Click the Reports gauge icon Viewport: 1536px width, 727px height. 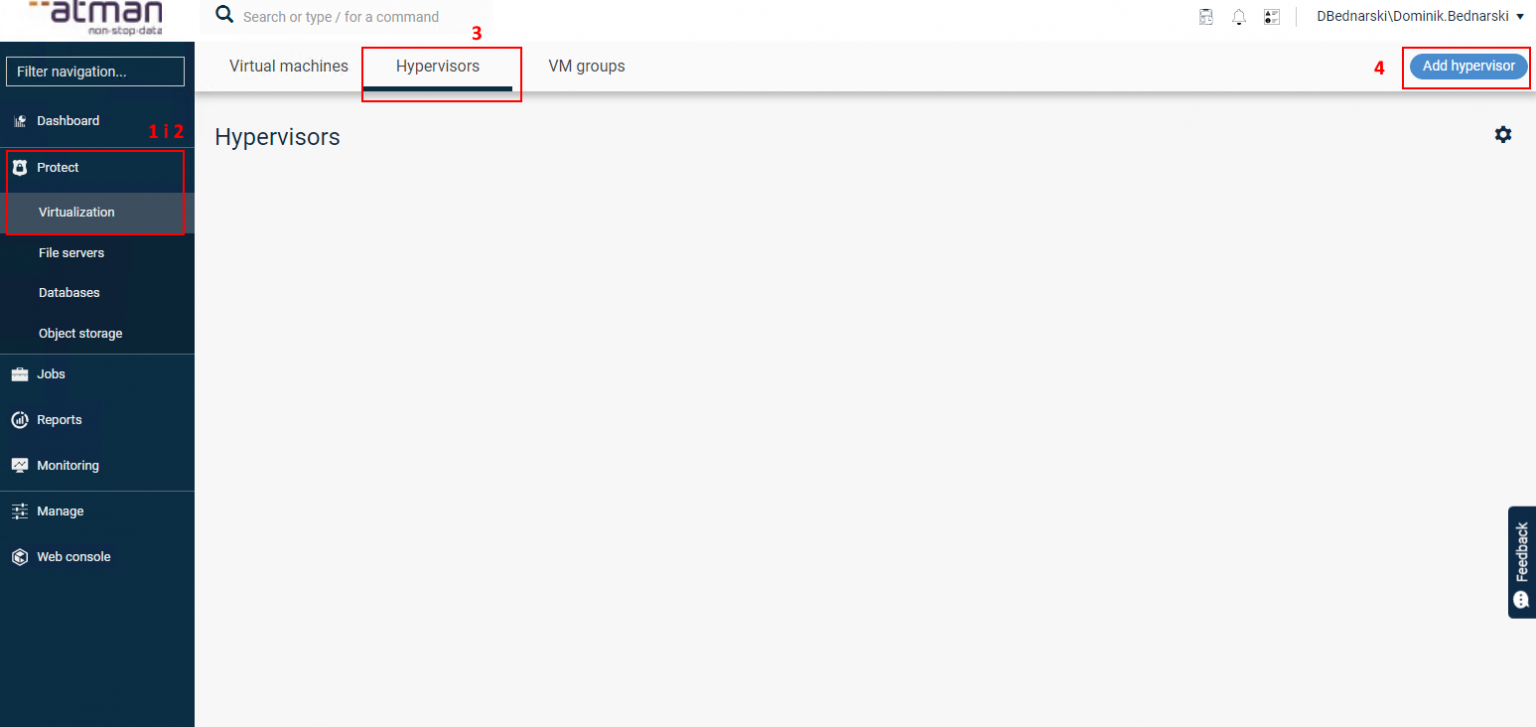[x=20, y=420]
